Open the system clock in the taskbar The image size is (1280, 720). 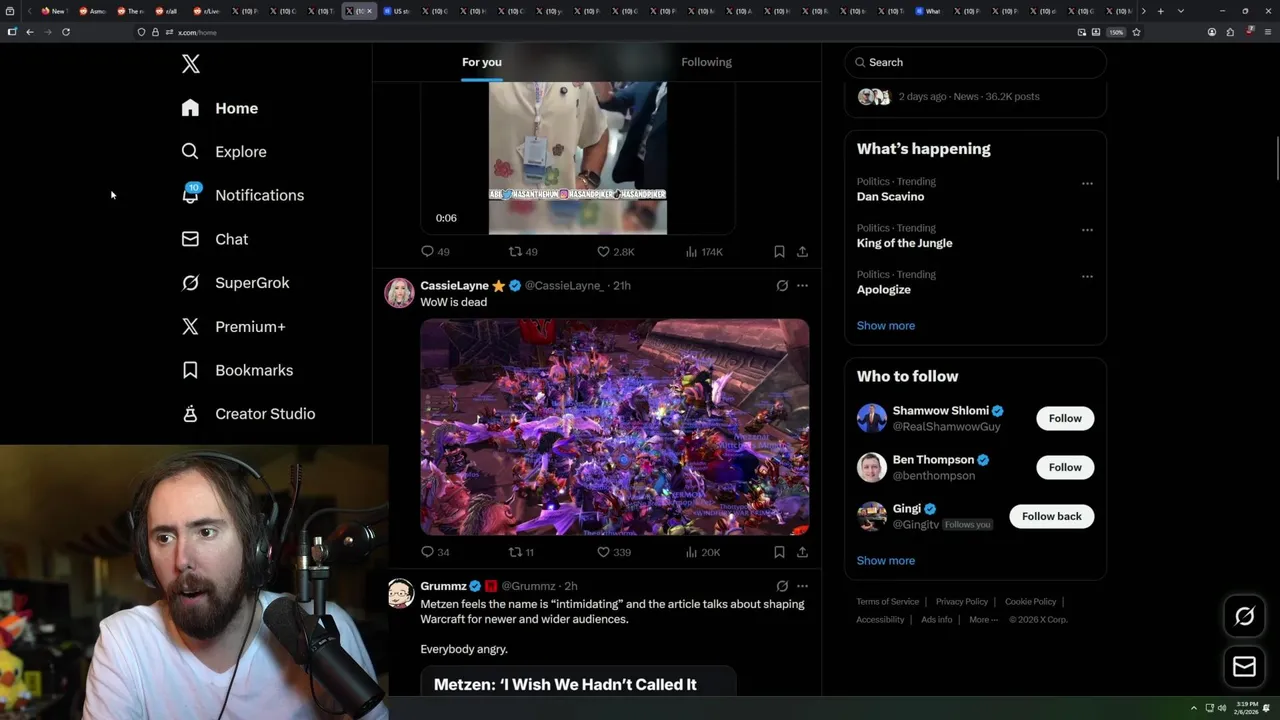(x=1247, y=707)
